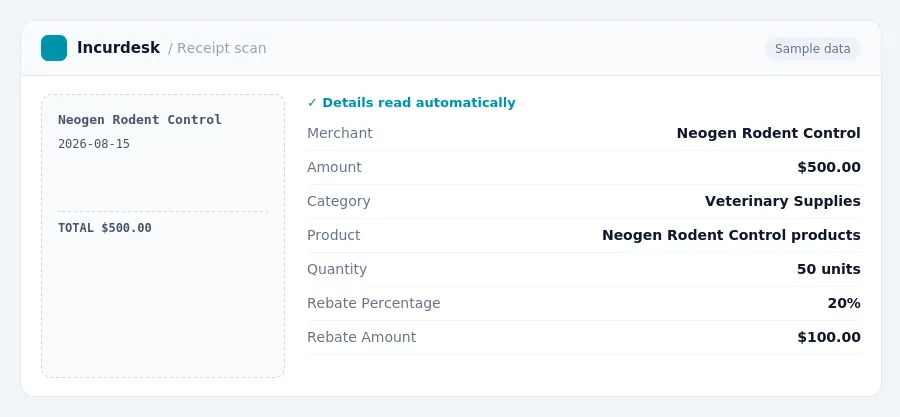The width and height of the screenshot is (900, 417).
Task: Select the Amount value $500.00
Action: (x=829, y=167)
